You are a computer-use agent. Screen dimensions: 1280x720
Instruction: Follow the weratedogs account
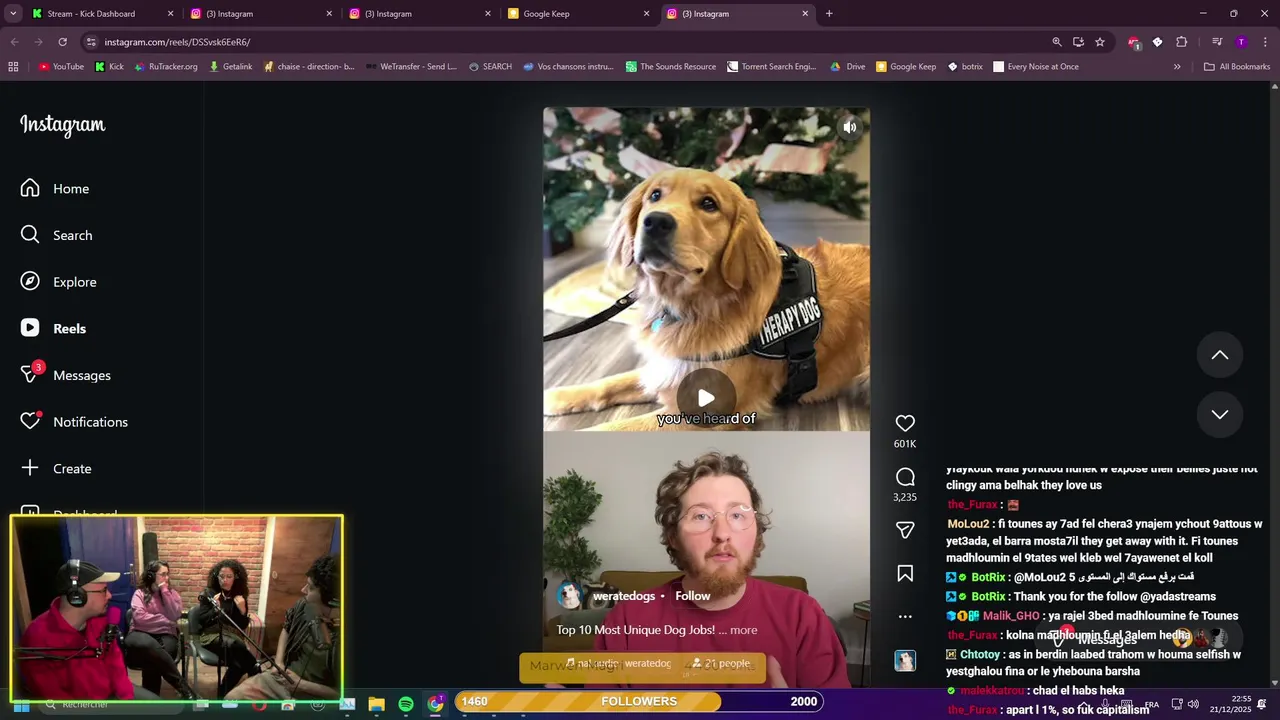click(x=693, y=596)
